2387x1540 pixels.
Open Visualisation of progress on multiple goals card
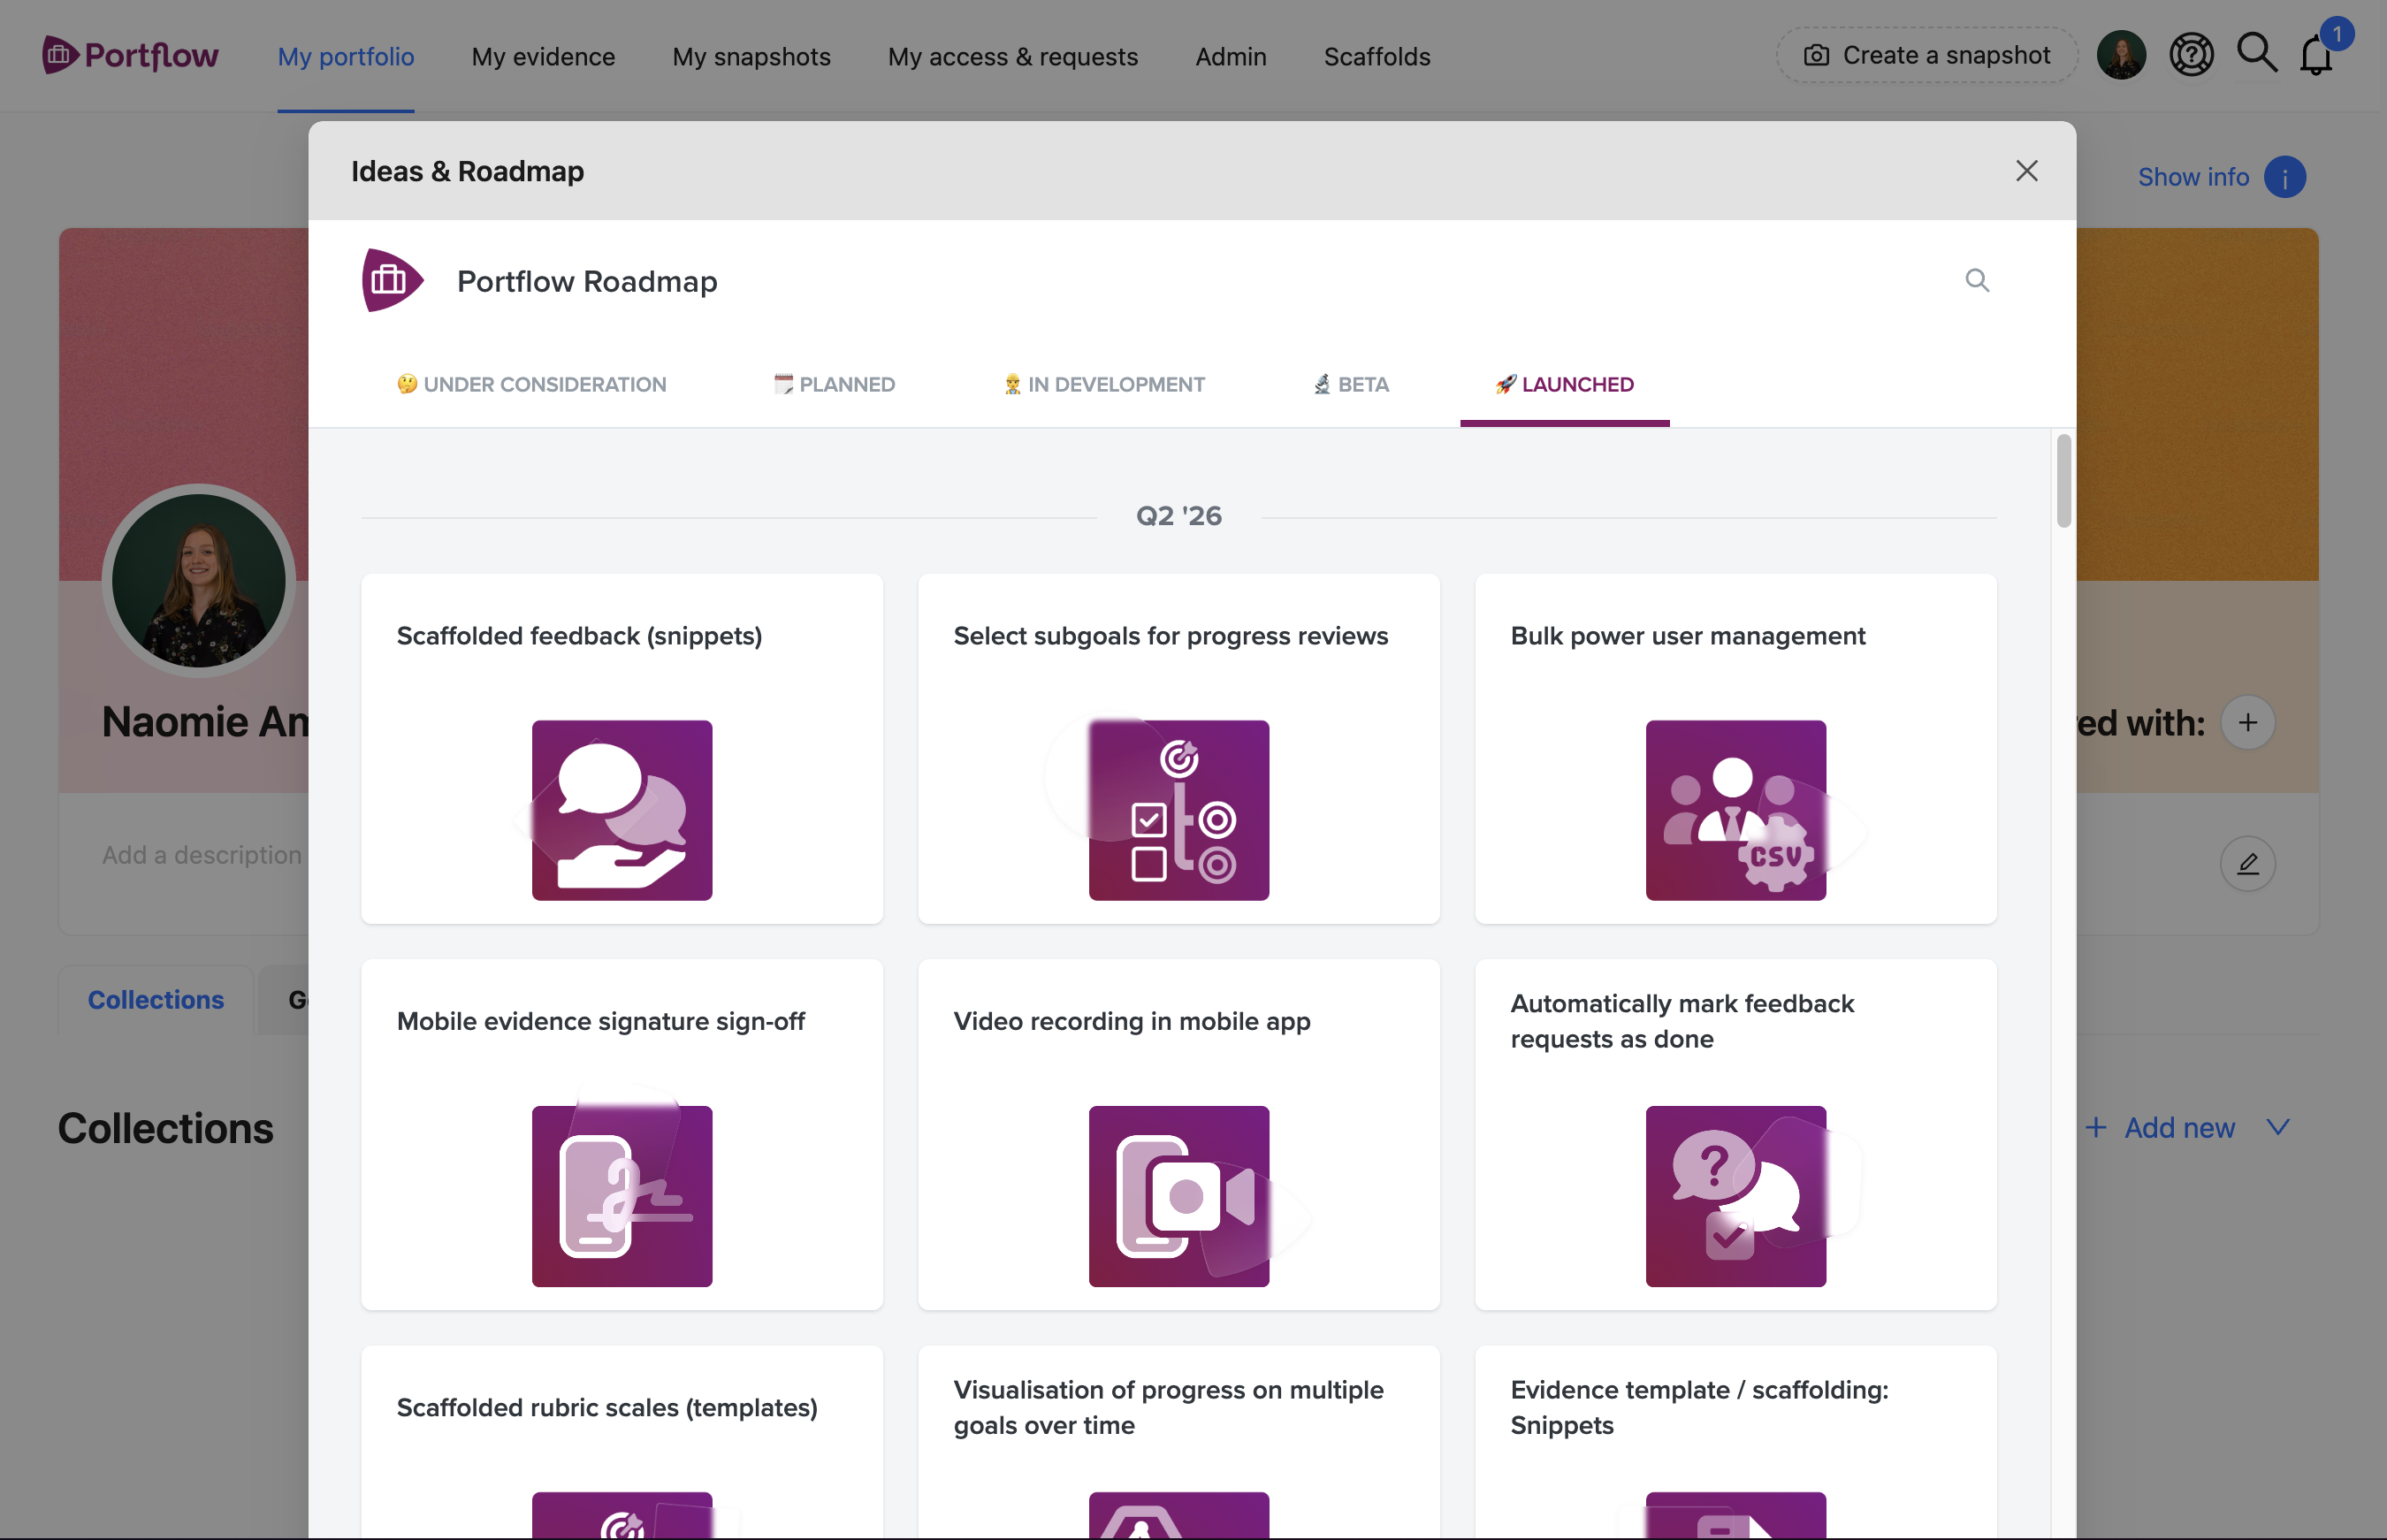pyautogui.click(x=1178, y=1441)
